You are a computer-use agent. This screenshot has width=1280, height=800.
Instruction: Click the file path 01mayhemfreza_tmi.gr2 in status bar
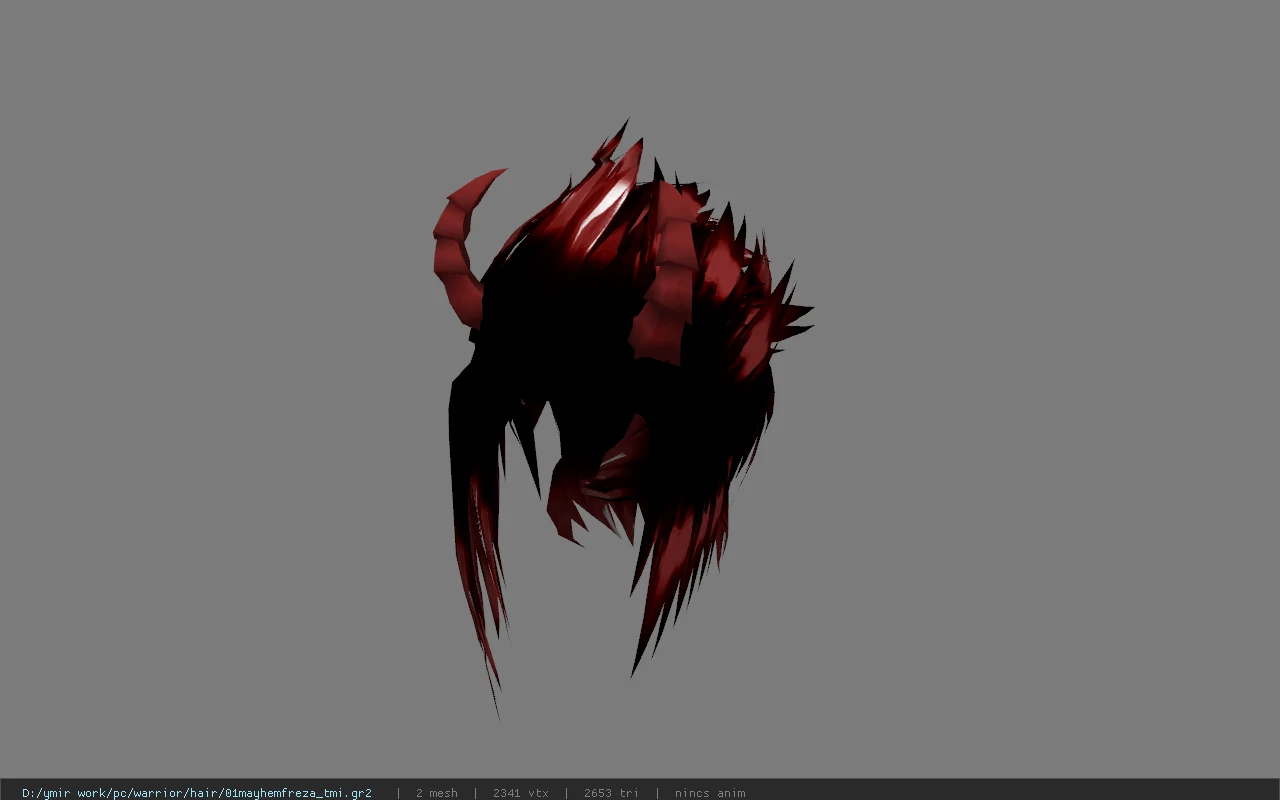(197, 793)
